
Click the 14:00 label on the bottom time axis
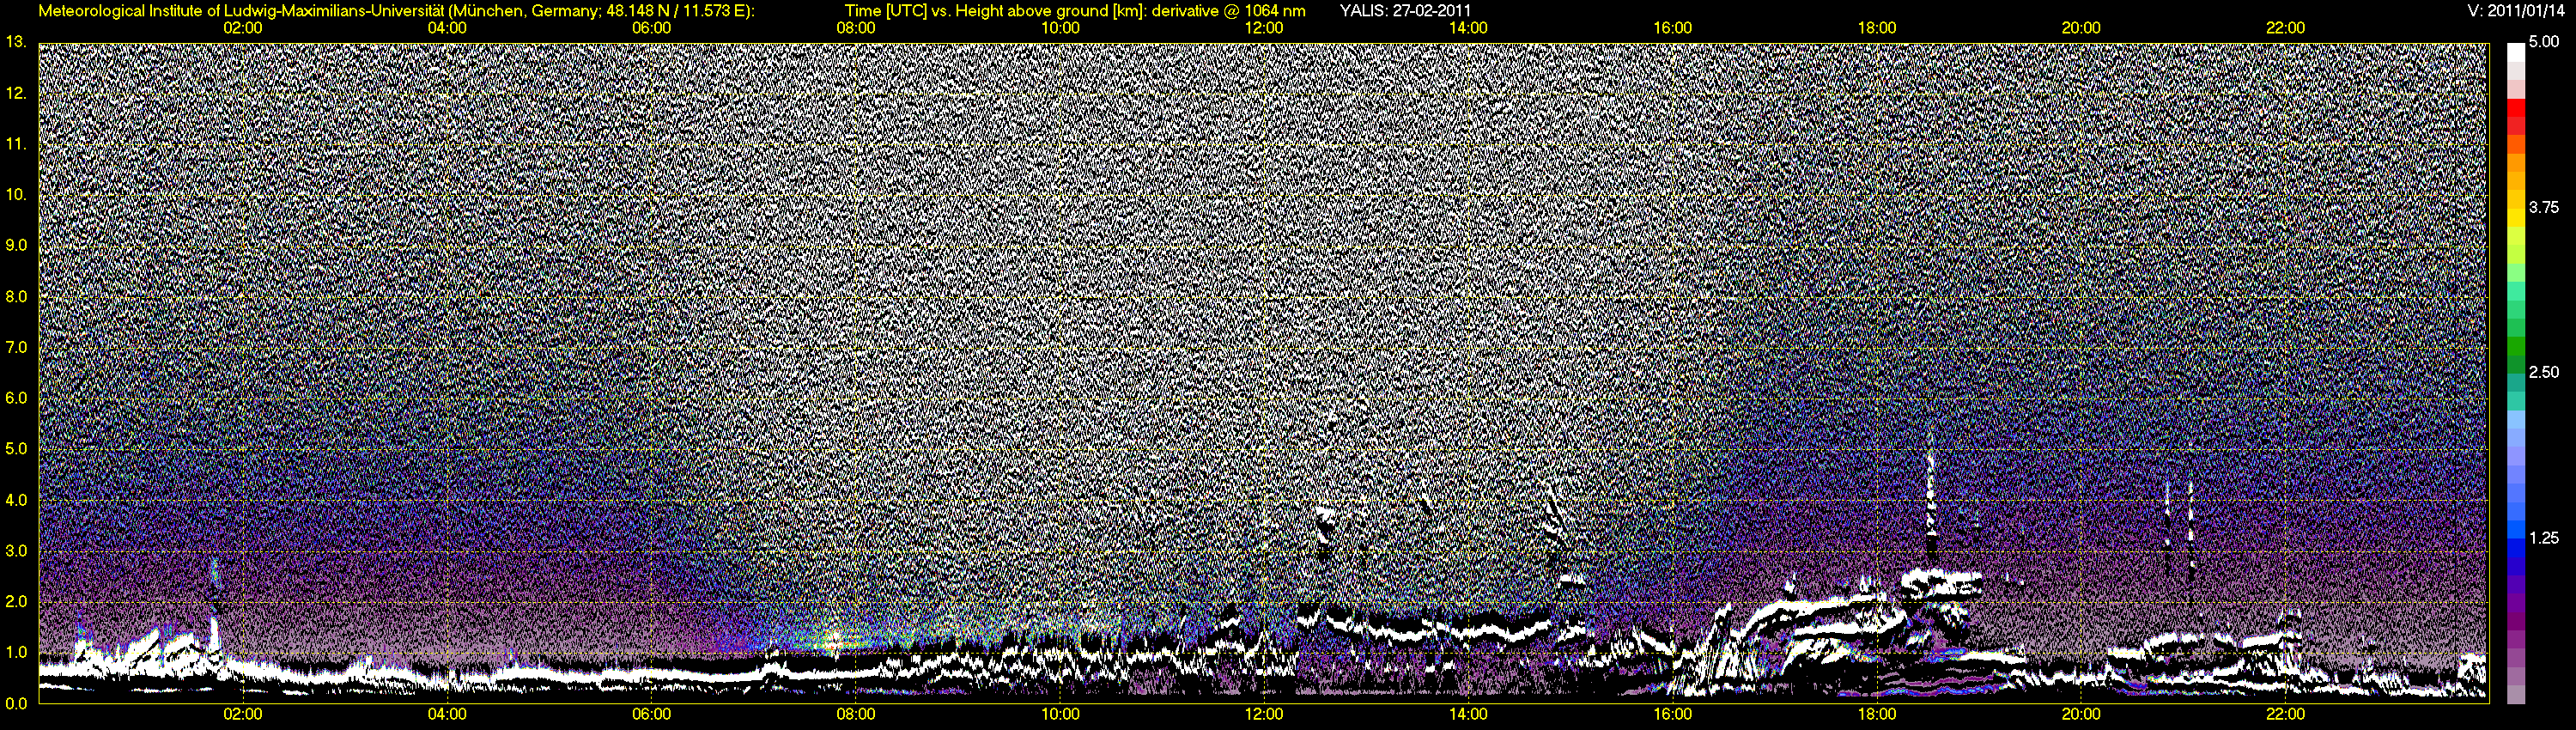[1468, 715]
